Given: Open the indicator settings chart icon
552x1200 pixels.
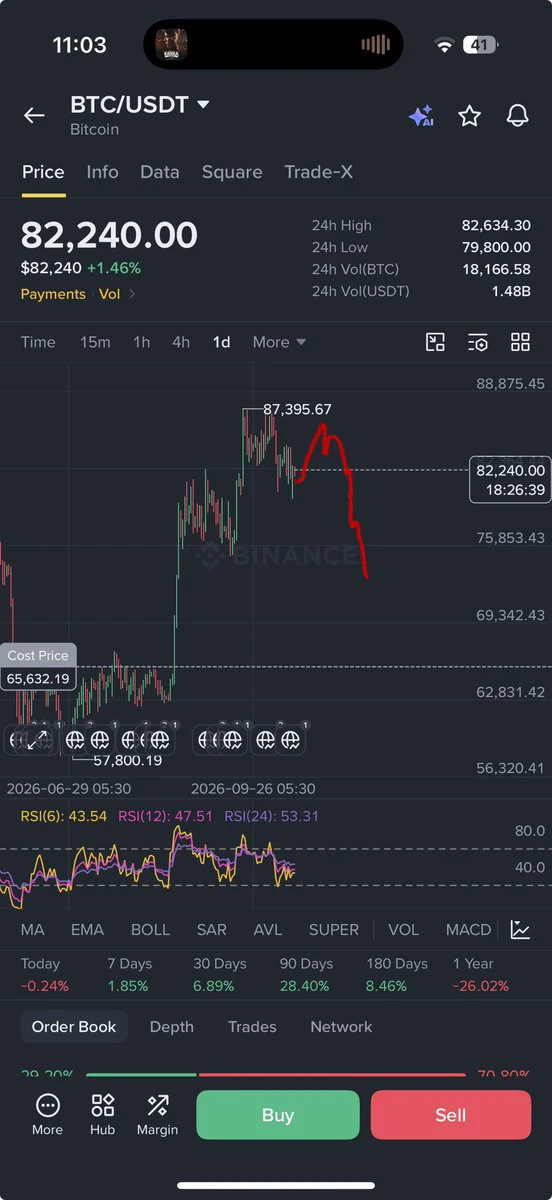Looking at the screenshot, I should pyautogui.click(x=520, y=930).
